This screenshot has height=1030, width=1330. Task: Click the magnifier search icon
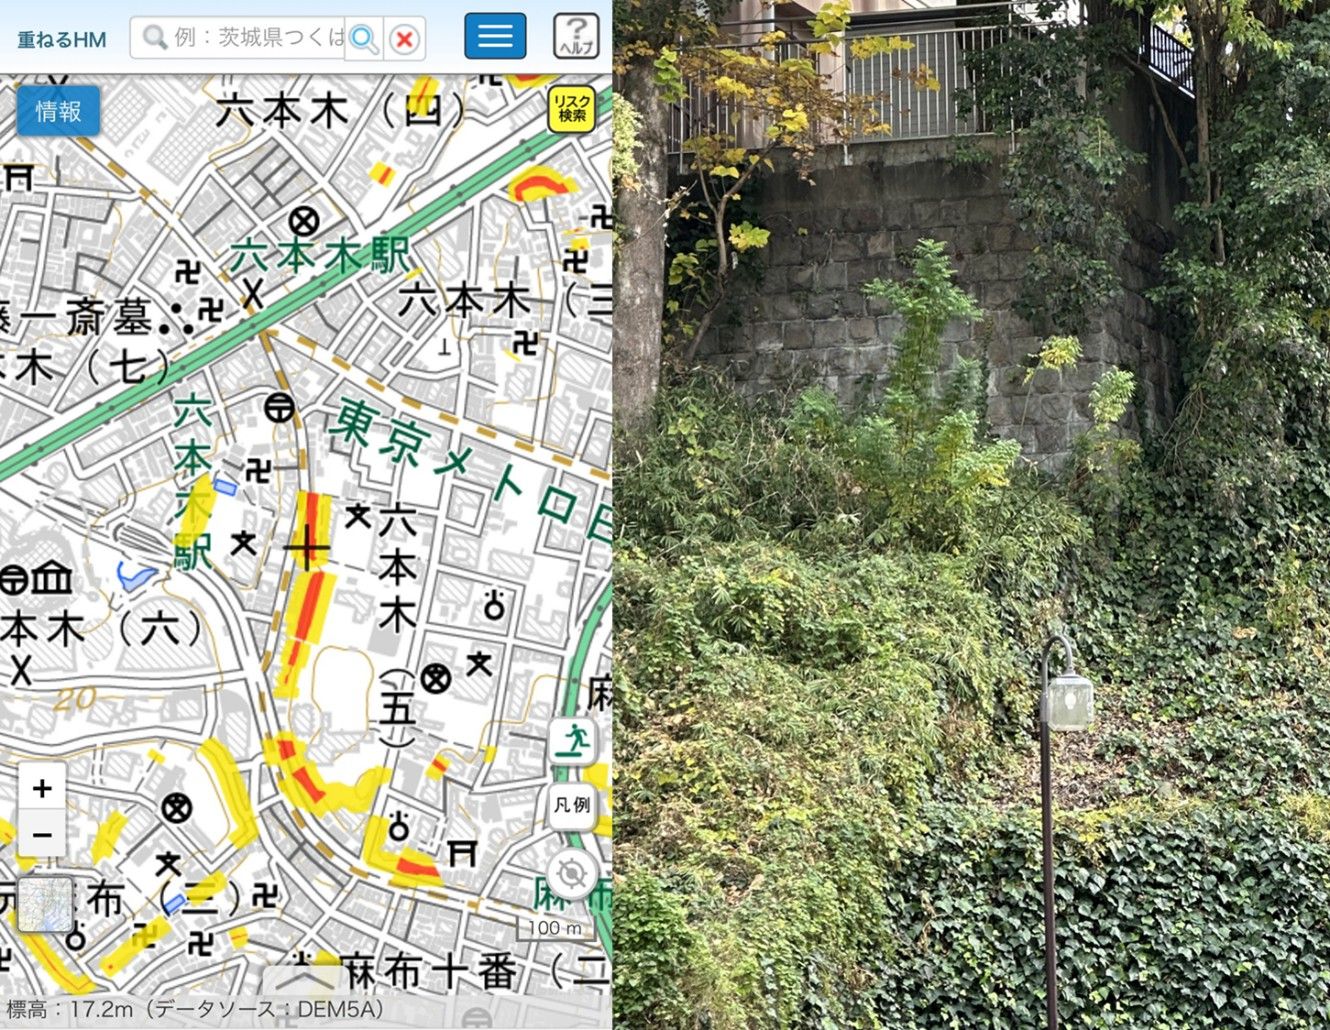tap(364, 39)
